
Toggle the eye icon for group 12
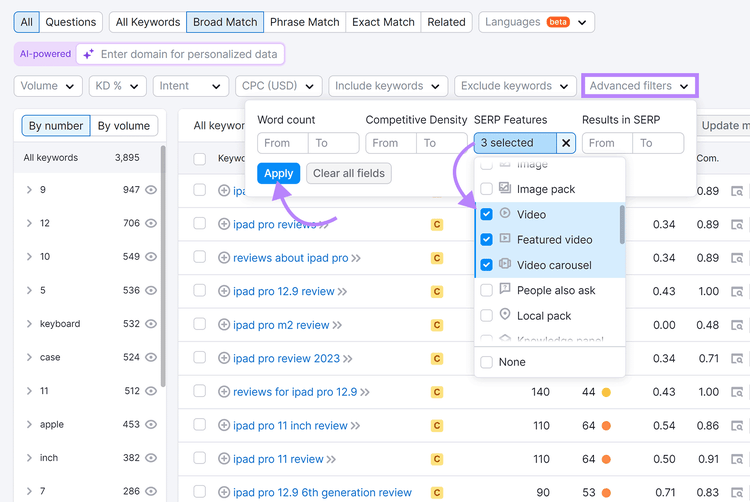coord(151,223)
